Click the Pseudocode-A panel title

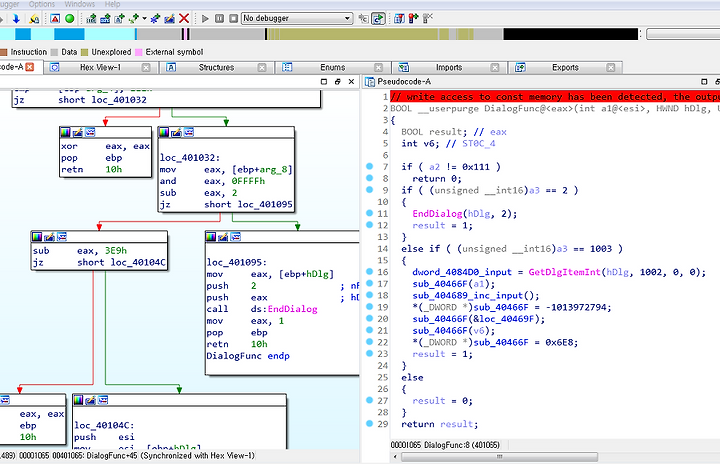(x=404, y=82)
